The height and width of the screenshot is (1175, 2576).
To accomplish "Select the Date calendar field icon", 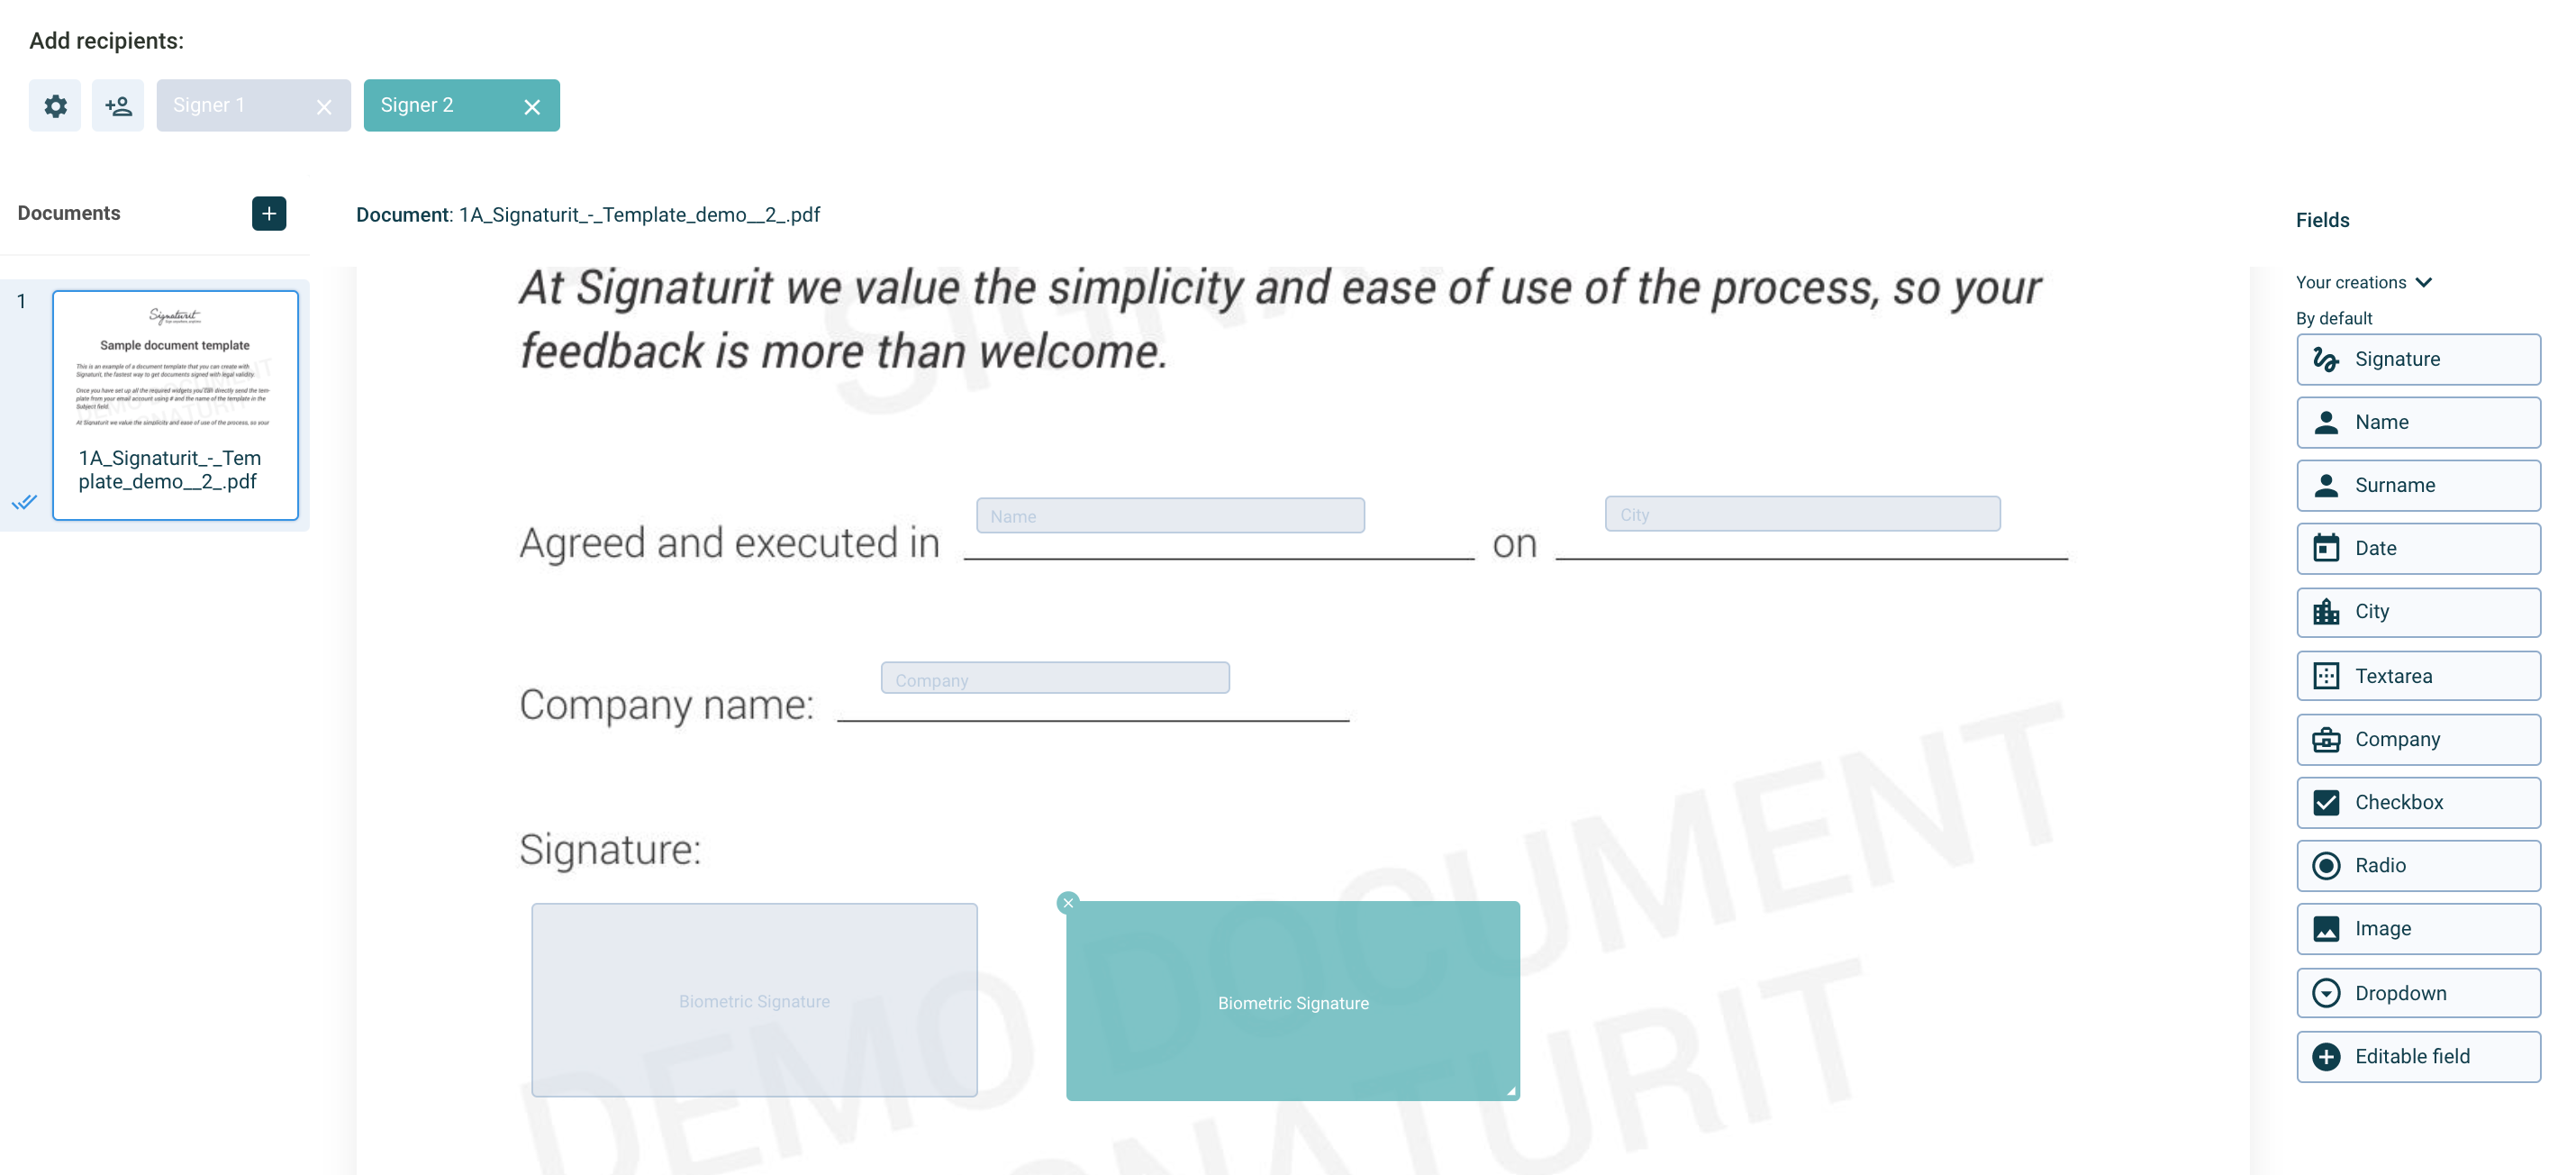I will tap(2326, 548).
